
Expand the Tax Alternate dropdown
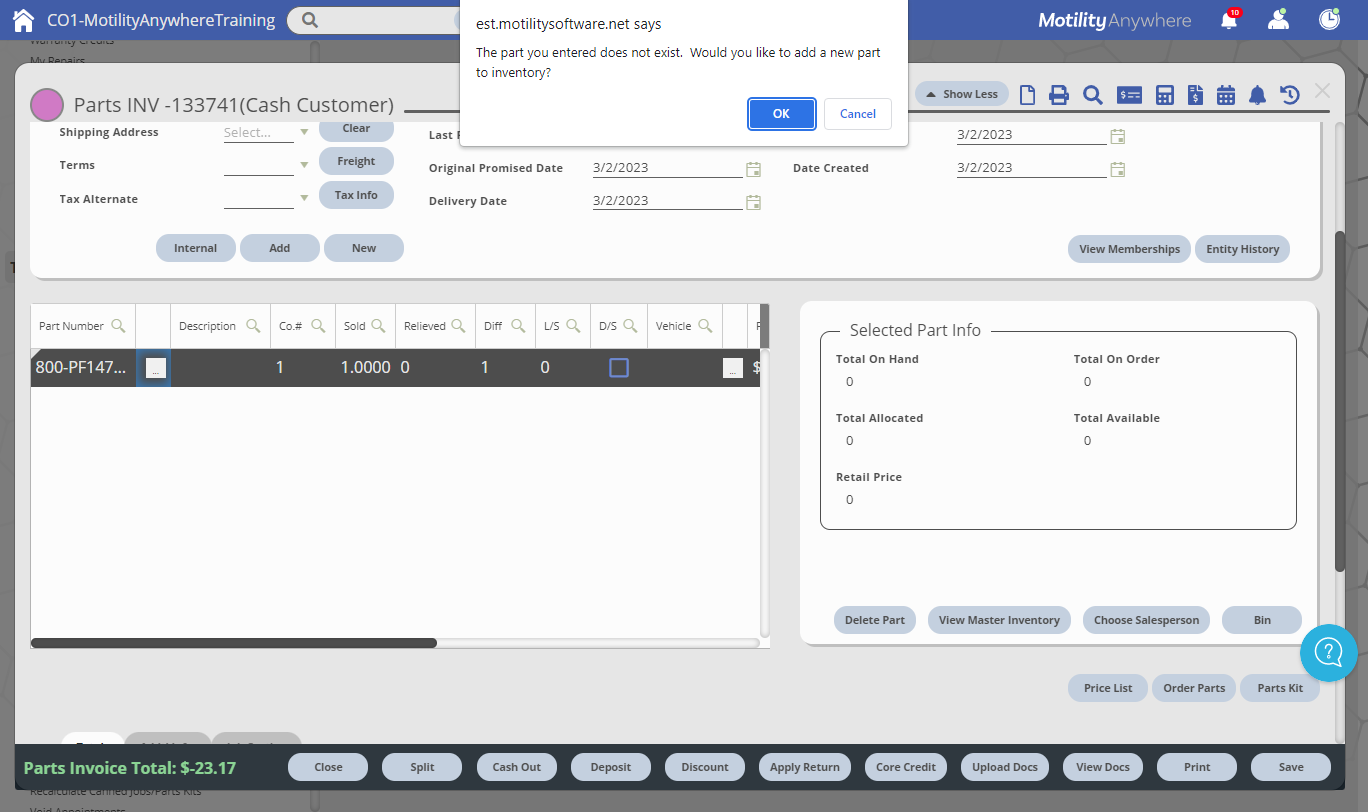pos(304,199)
